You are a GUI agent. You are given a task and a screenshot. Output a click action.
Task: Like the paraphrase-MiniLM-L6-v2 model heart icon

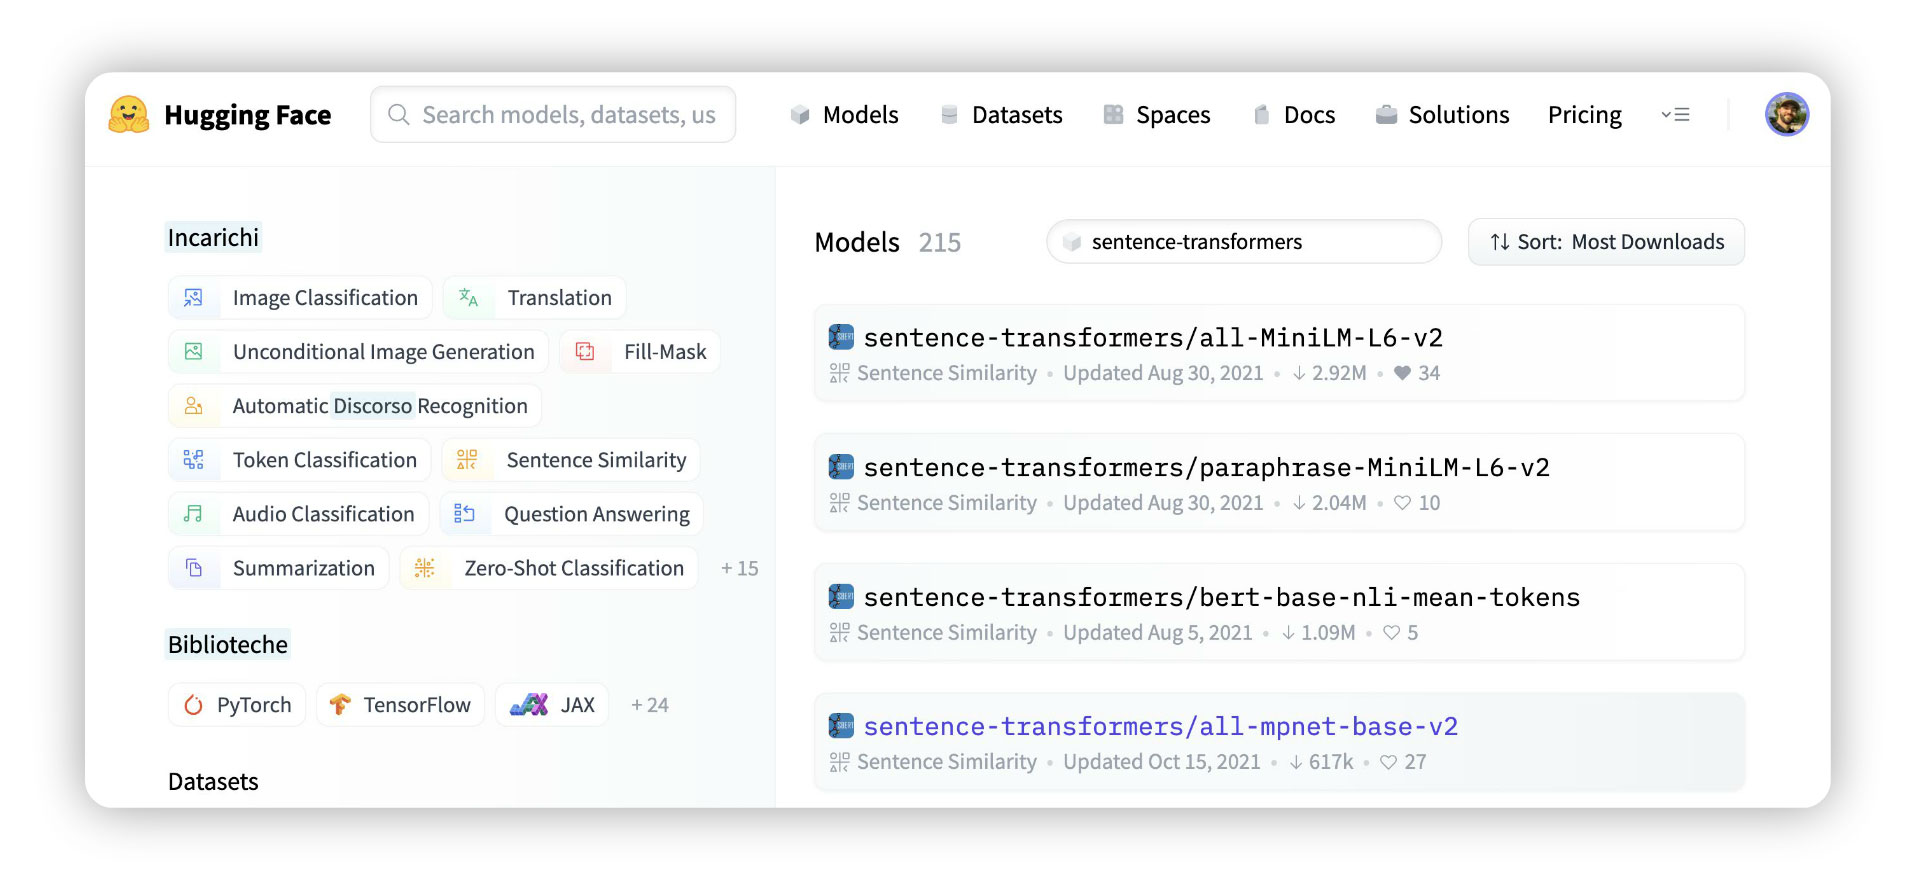pos(1402,503)
